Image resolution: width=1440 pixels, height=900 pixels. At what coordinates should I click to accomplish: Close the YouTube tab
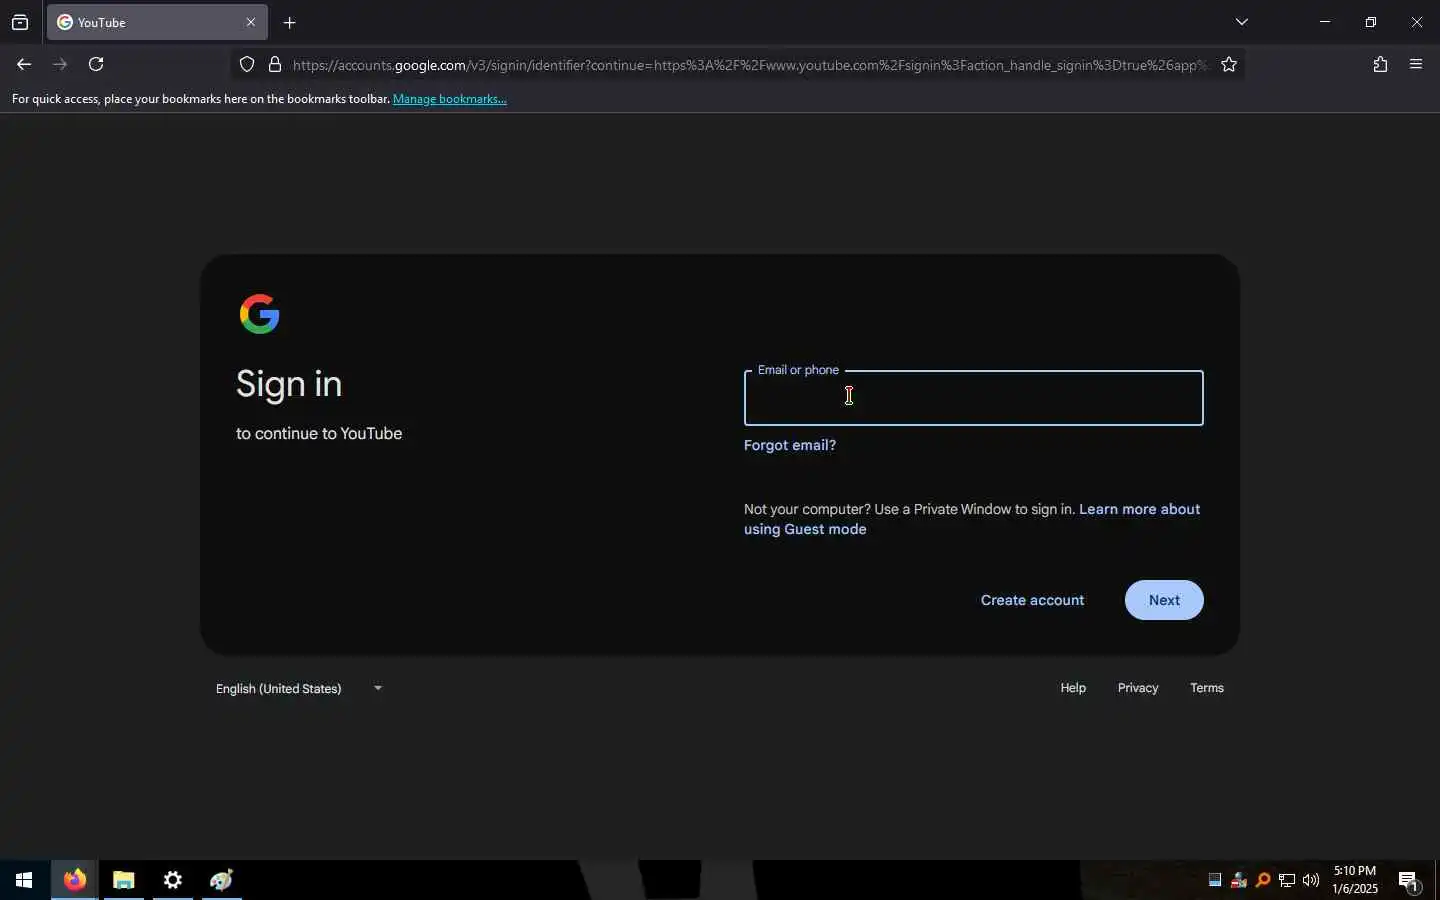251,22
